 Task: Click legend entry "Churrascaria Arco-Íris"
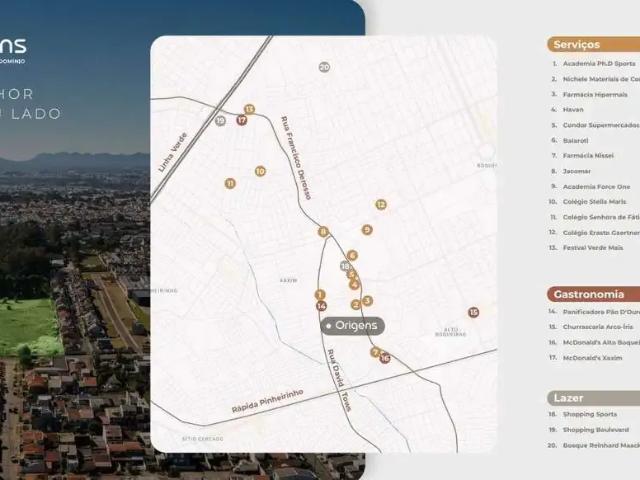pyautogui.click(x=598, y=327)
